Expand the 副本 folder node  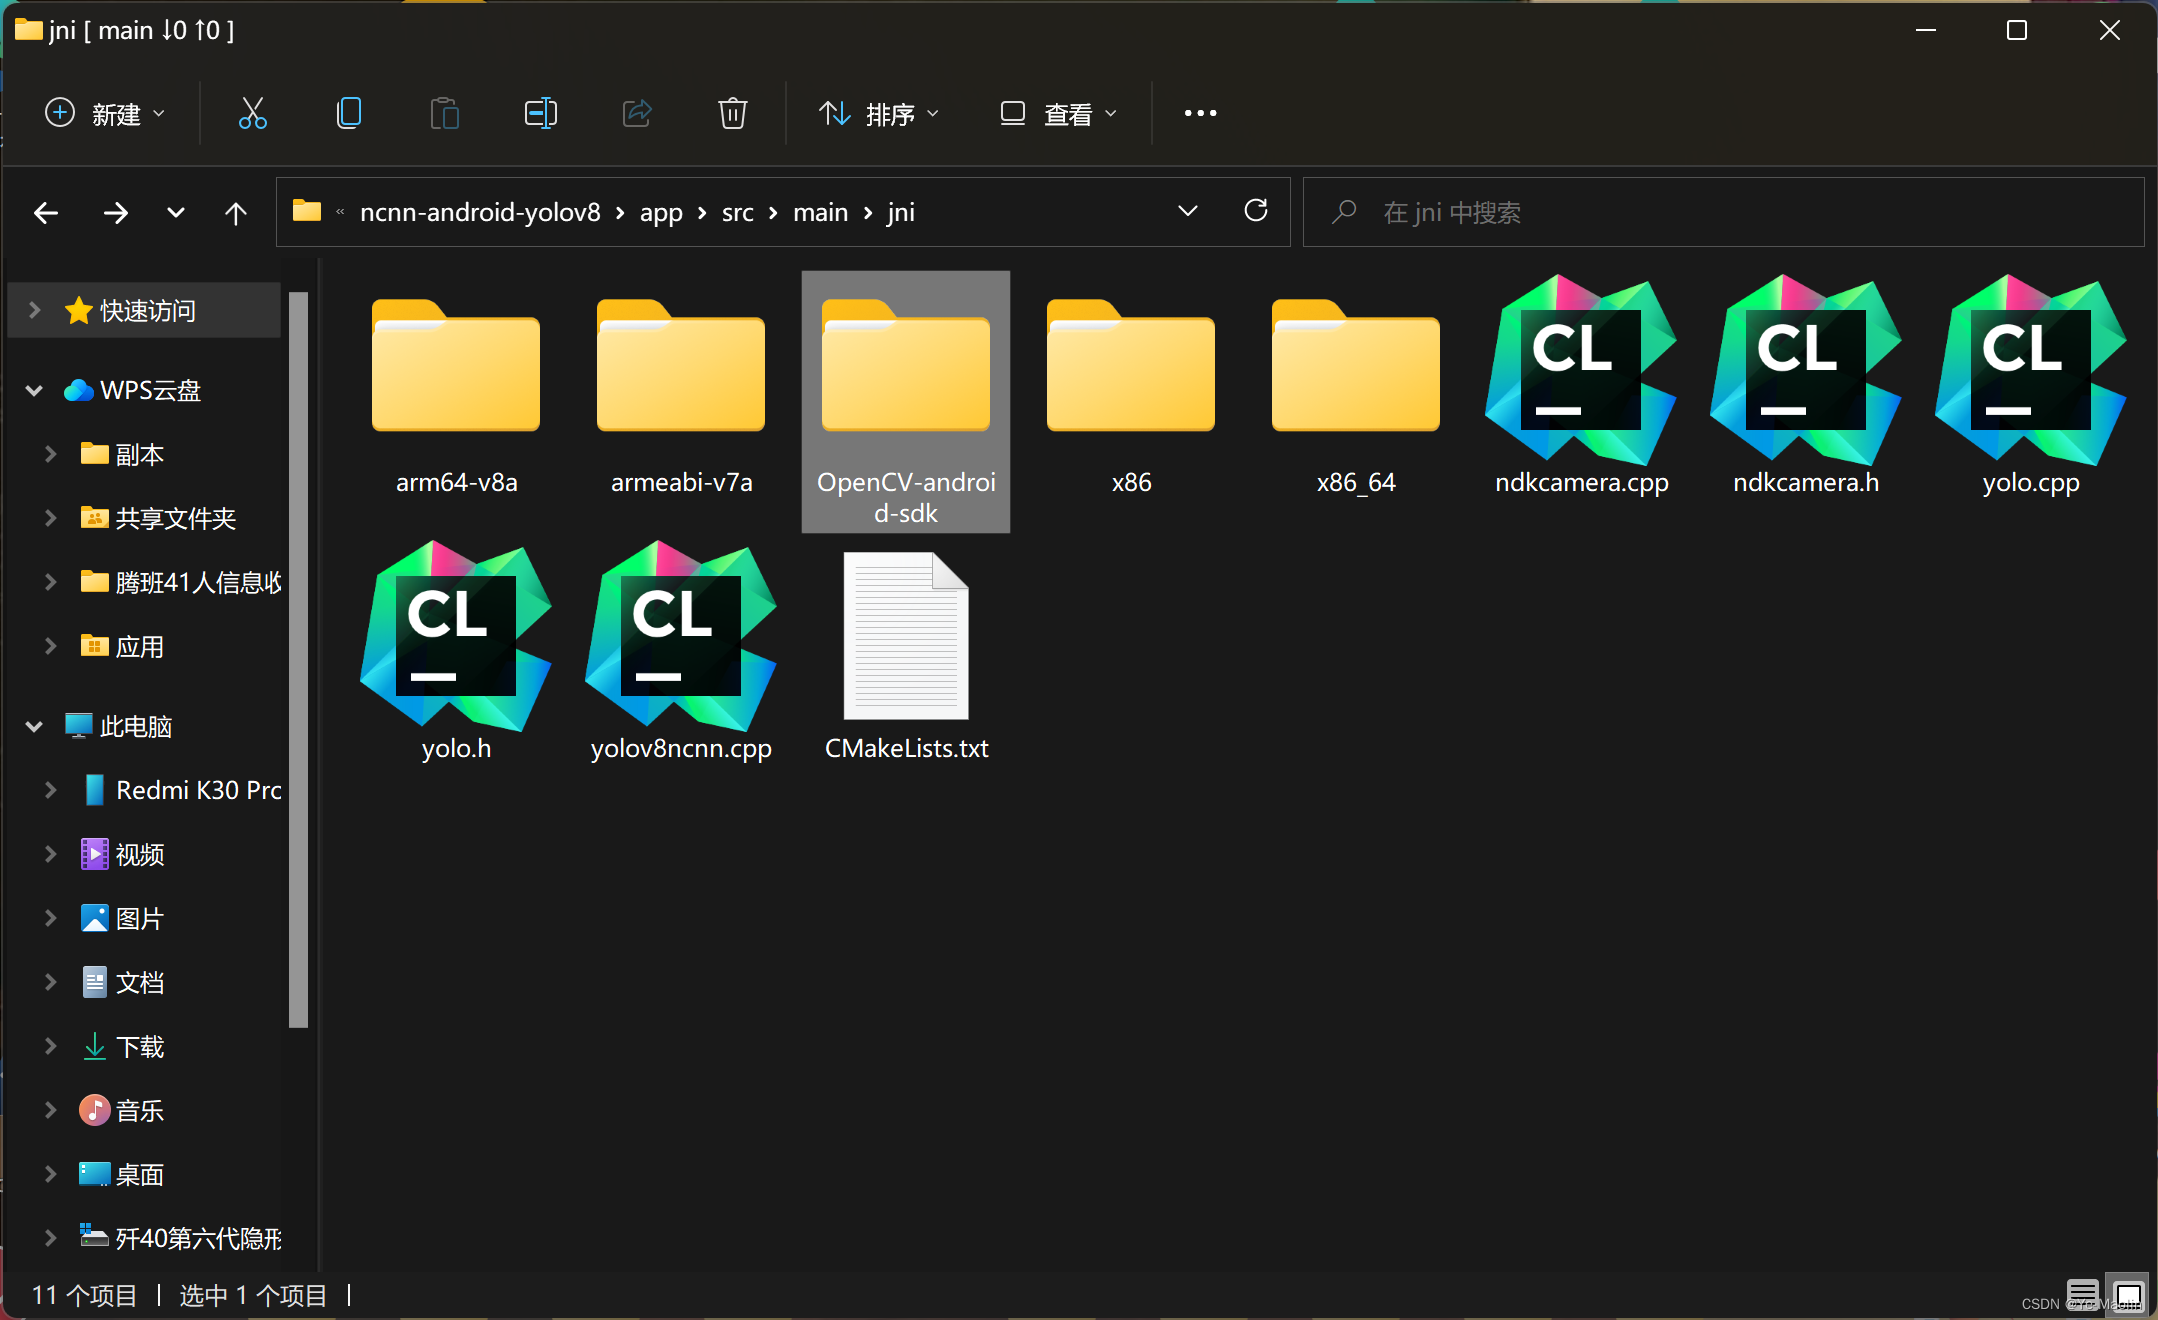click(x=51, y=454)
